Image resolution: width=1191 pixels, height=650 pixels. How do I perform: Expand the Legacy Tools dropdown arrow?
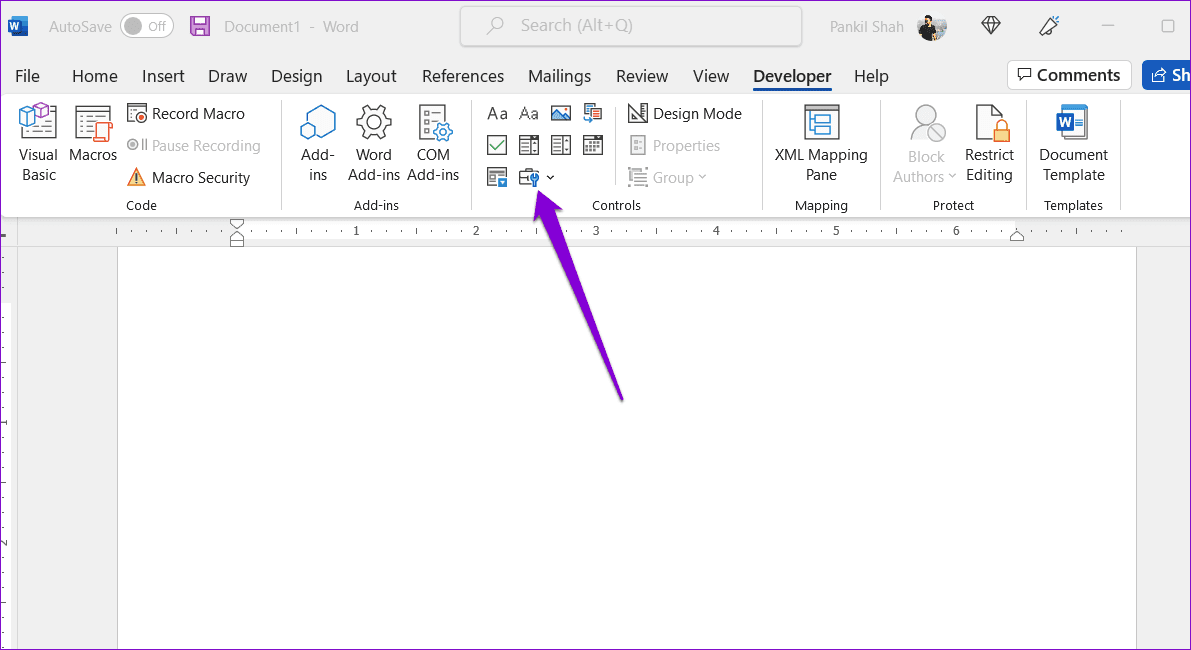(x=551, y=178)
